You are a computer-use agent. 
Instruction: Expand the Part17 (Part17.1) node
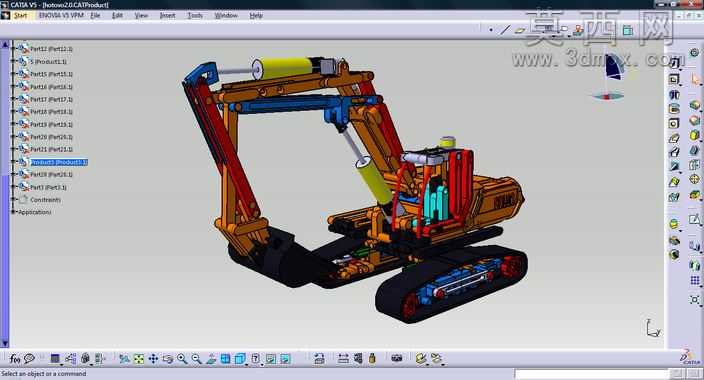[13, 99]
